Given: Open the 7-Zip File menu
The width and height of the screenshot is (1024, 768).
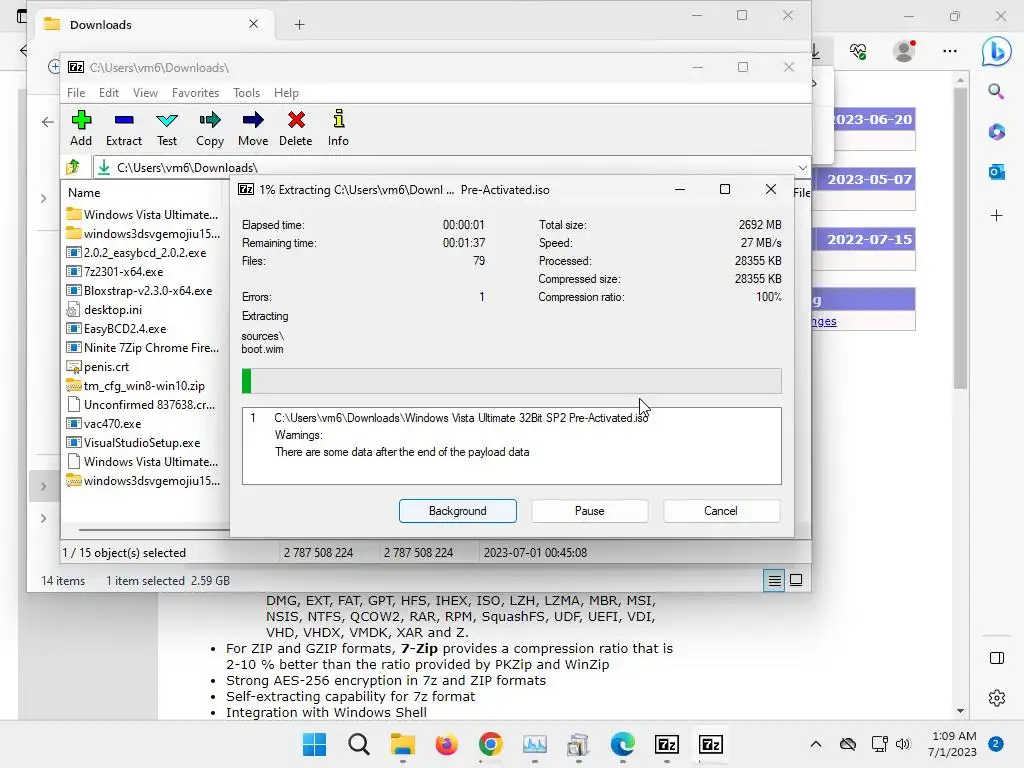Looking at the screenshot, I should pos(76,93).
